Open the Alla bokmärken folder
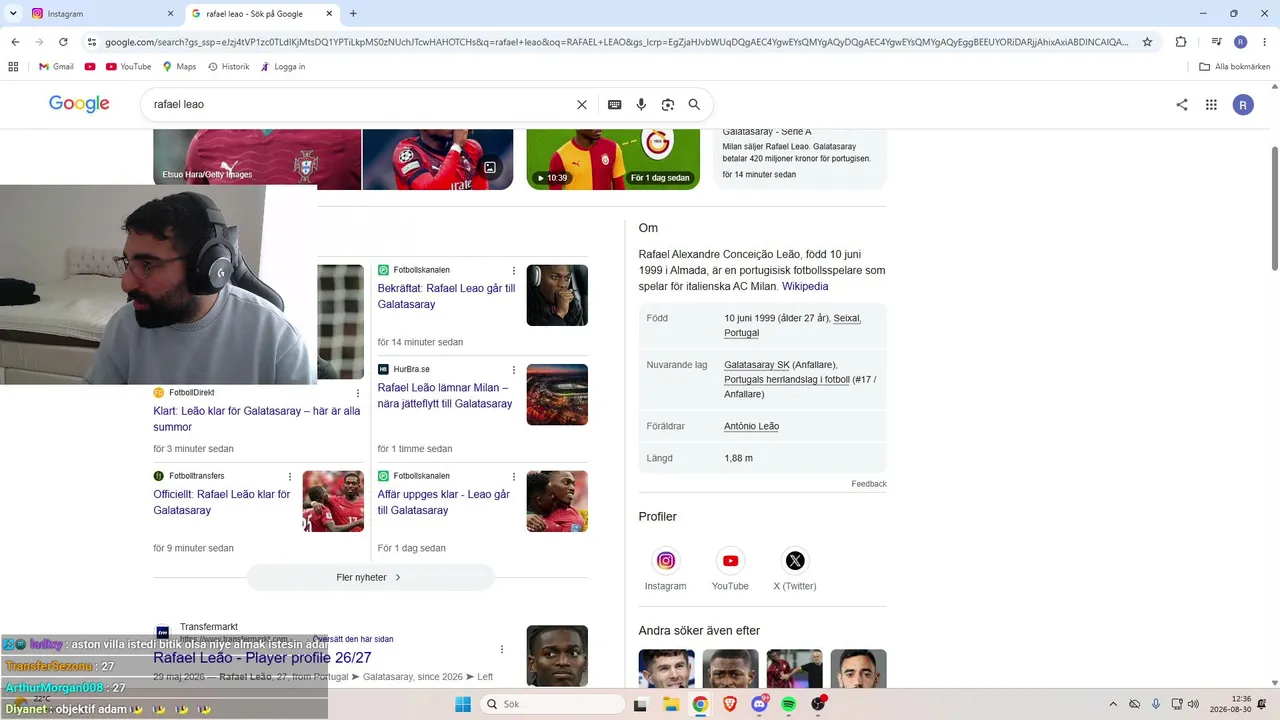1280x720 pixels. [x=1234, y=67]
